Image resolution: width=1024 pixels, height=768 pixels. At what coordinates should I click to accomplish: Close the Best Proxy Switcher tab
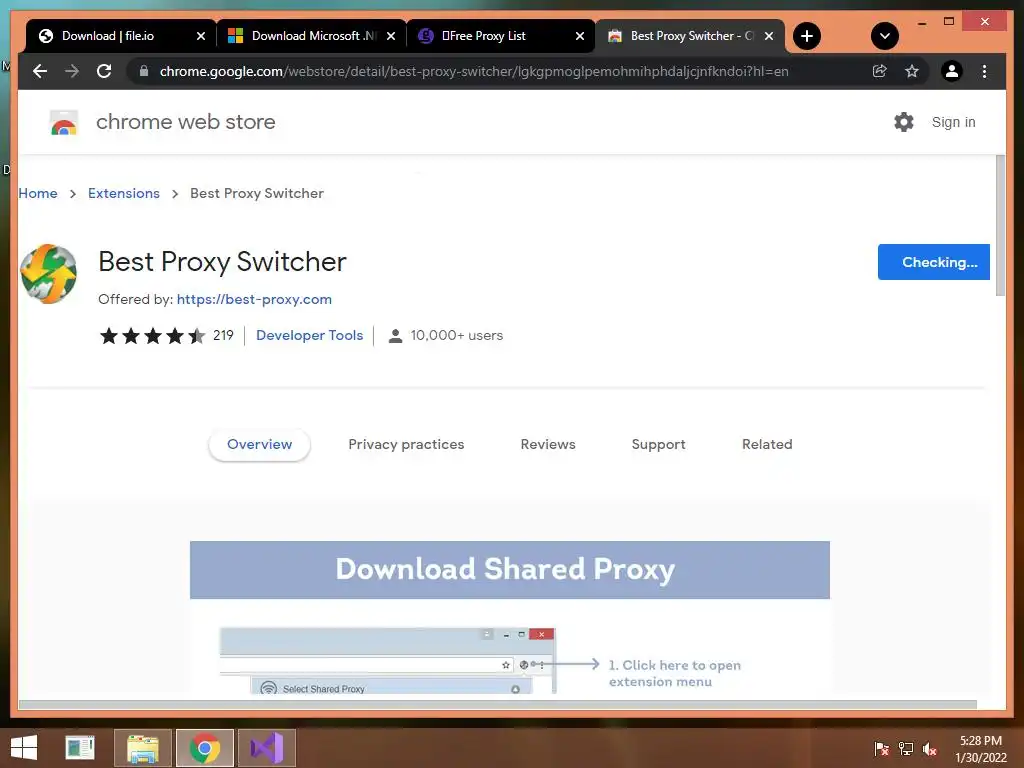pyautogui.click(x=769, y=36)
